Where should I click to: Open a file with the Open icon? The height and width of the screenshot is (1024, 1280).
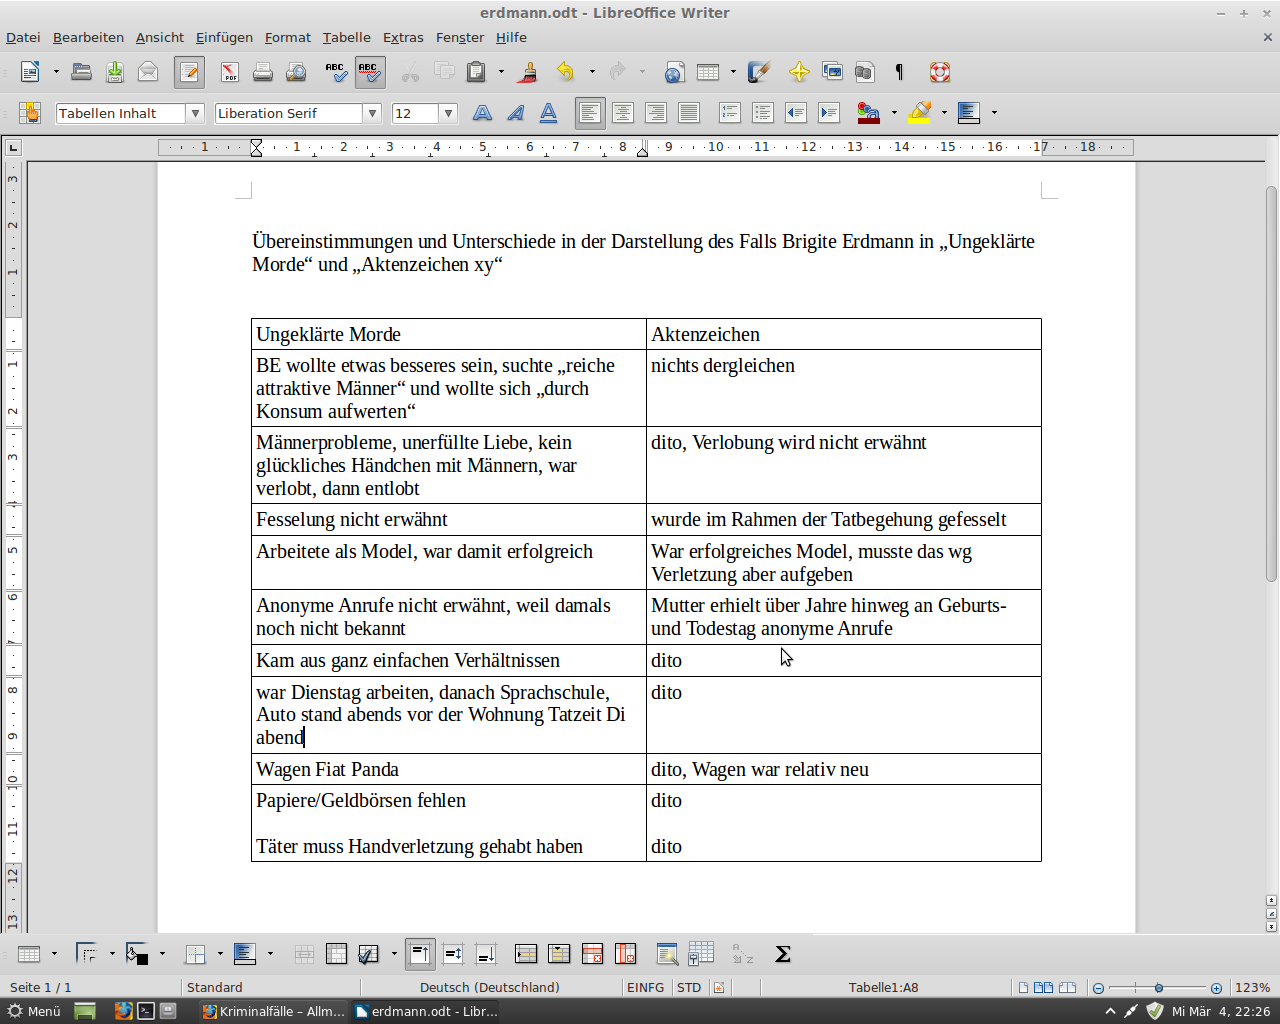tap(82, 72)
